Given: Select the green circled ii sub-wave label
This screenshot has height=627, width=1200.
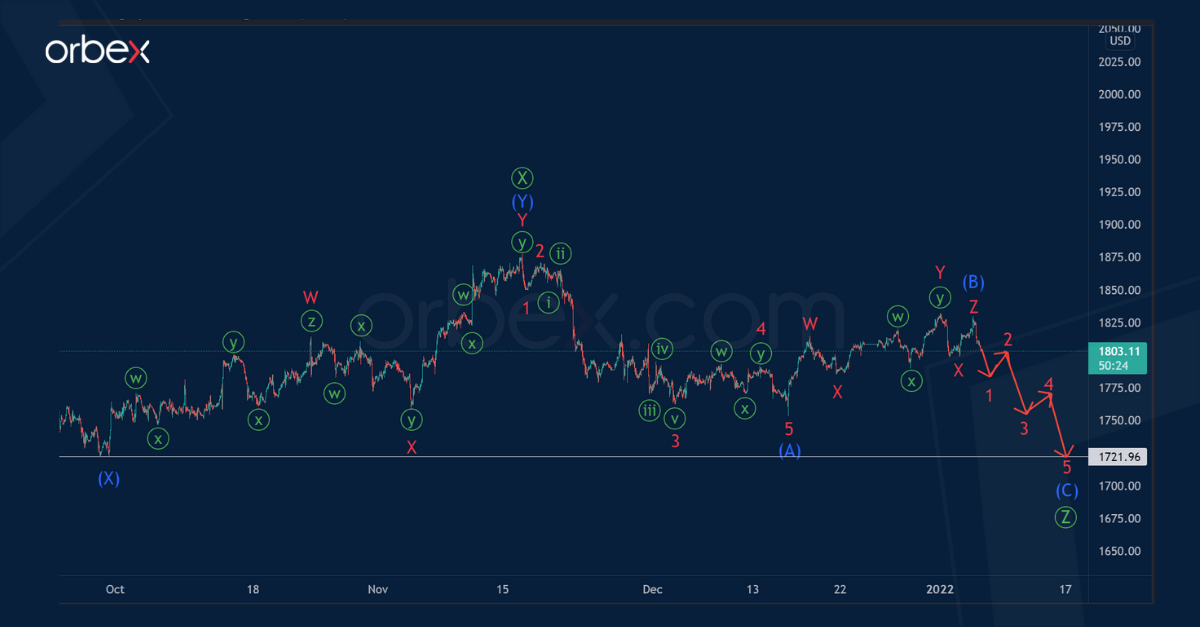Looking at the screenshot, I should 562,252.
